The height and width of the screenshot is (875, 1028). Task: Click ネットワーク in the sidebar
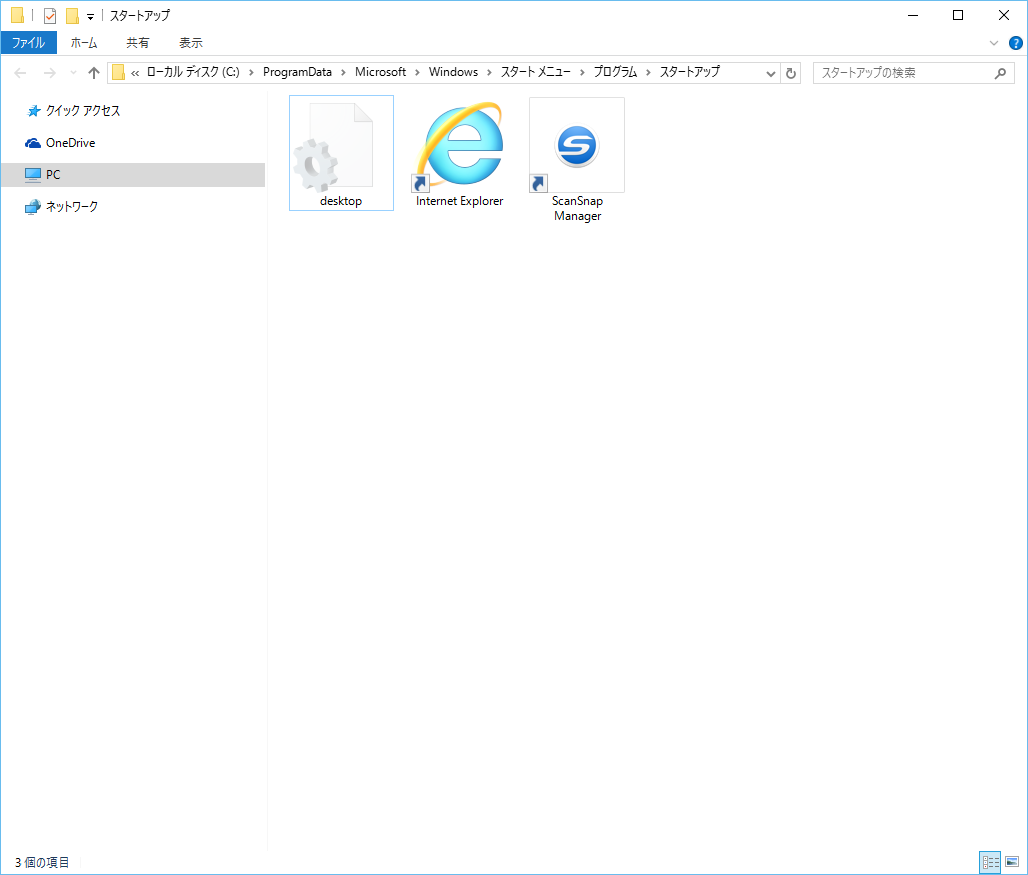pos(69,207)
